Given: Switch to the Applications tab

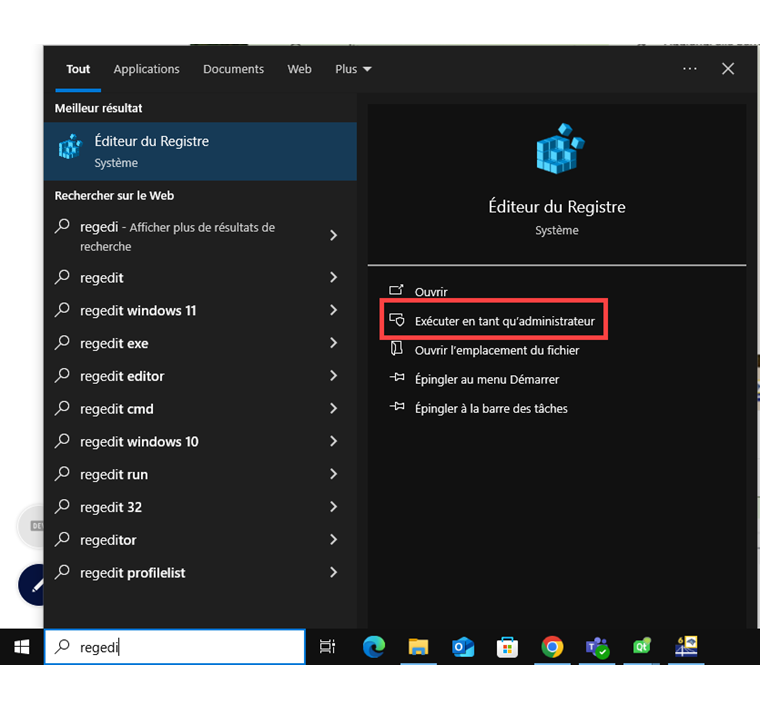Looking at the screenshot, I should coord(146,69).
